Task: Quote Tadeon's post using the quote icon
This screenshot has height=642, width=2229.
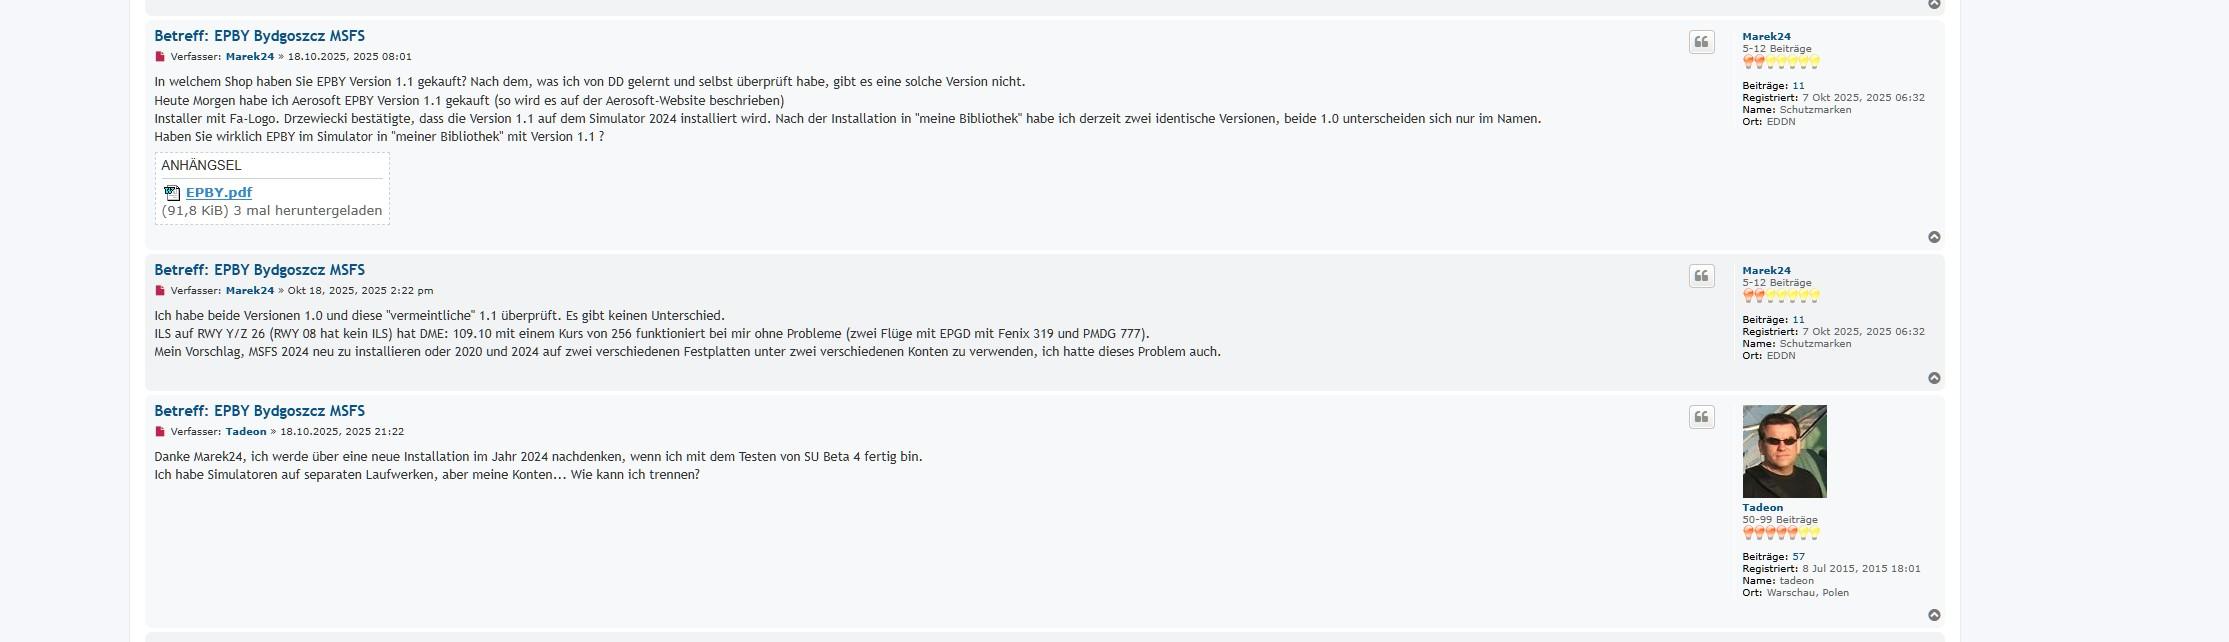Action: pos(1701,417)
